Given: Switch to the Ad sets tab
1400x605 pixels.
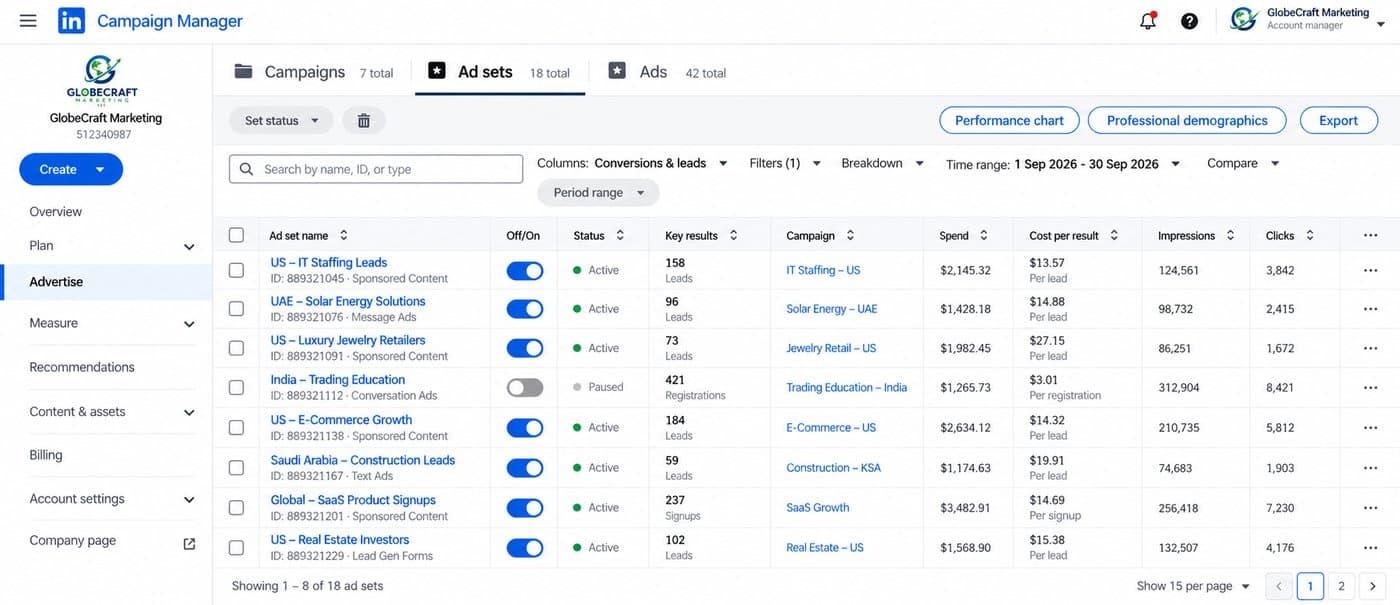Looking at the screenshot, I should 499,72.
